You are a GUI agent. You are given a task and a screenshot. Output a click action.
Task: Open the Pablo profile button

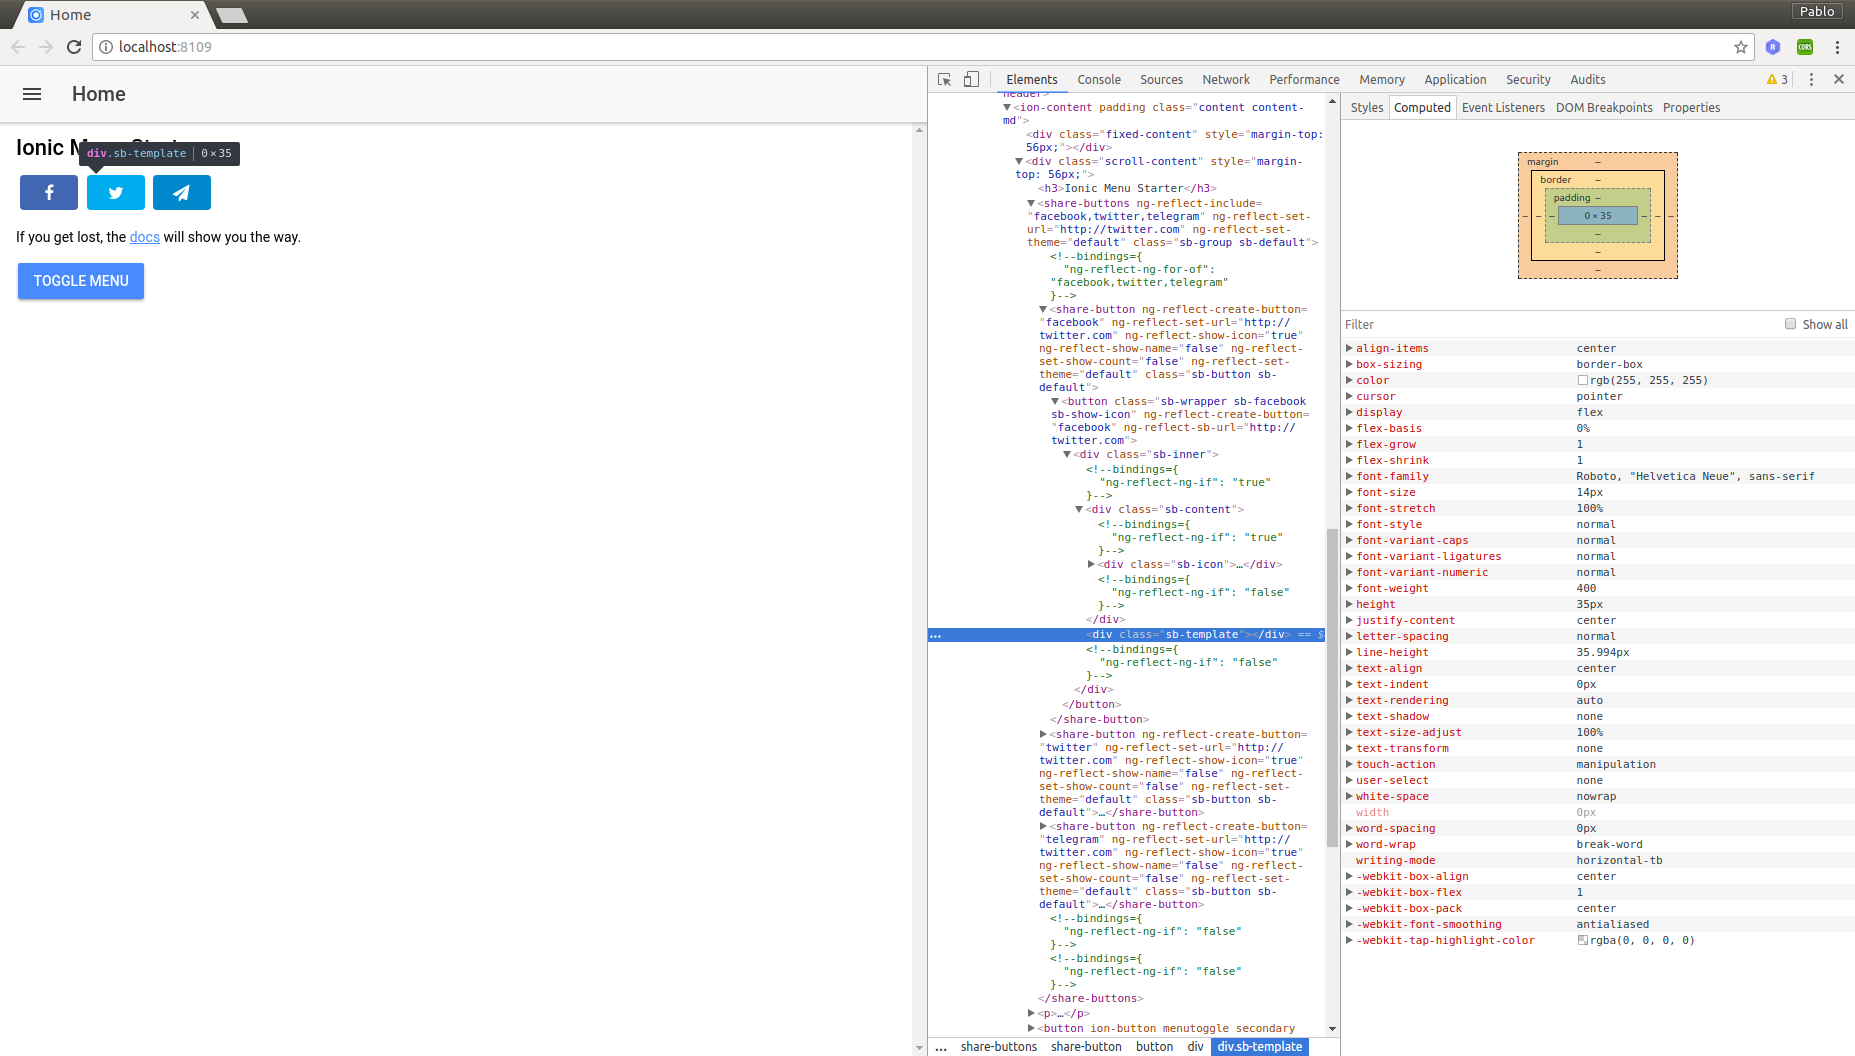tap(1817, 11)
